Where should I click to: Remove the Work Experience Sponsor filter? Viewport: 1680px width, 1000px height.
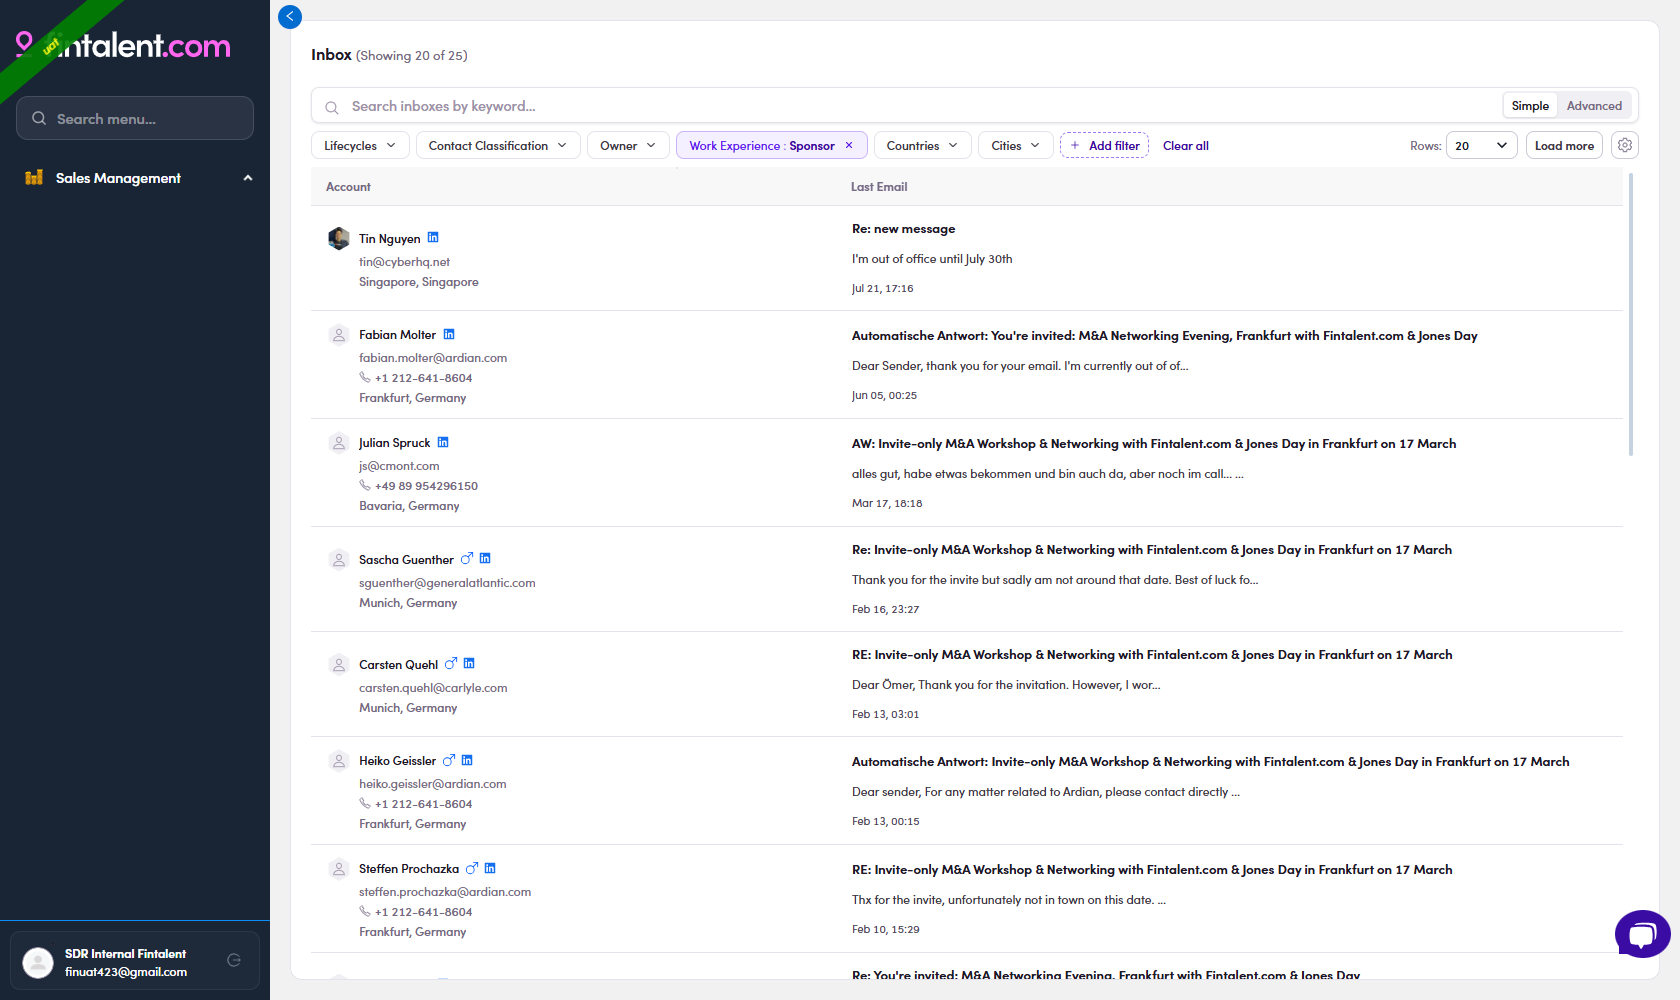pos(849,145)
